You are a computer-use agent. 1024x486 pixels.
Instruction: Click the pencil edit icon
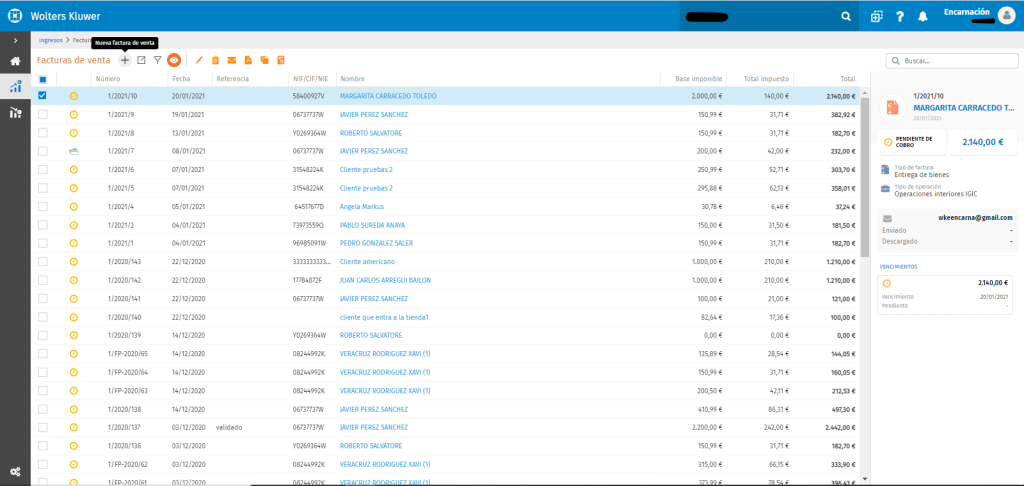199,61
